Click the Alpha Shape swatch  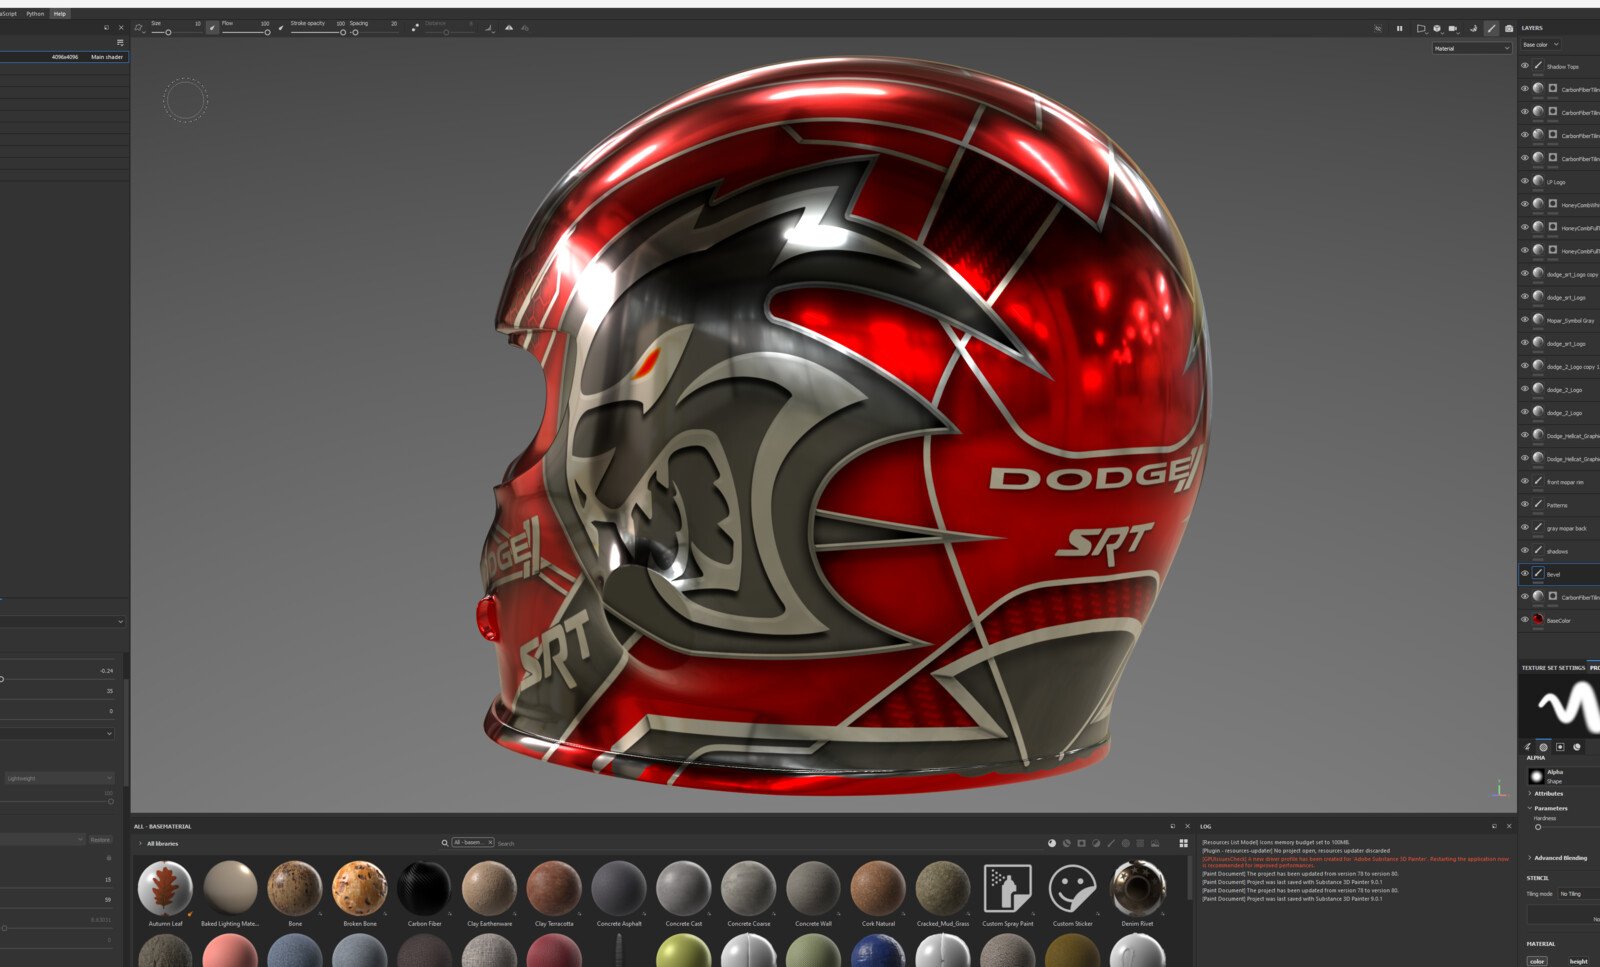point(1537,776)
